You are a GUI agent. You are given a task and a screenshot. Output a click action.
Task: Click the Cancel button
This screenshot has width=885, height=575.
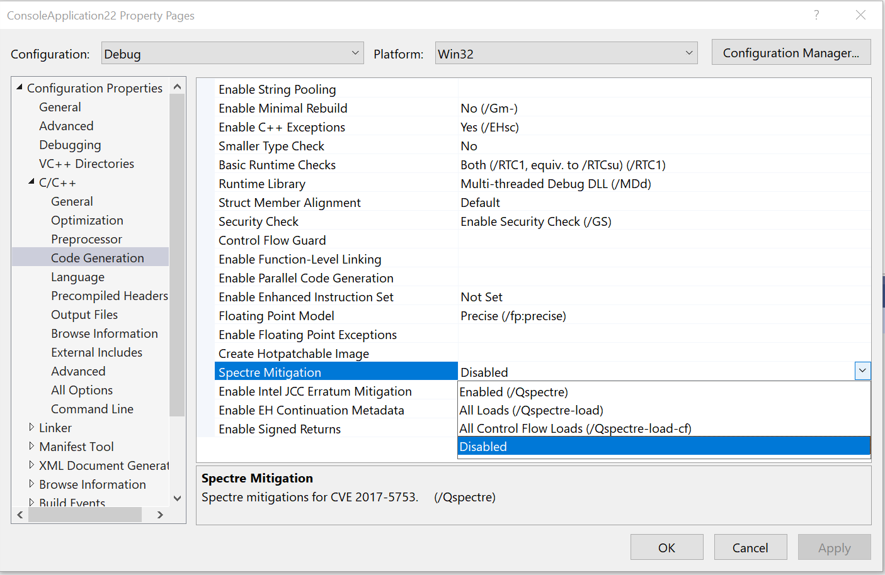(x=750, y=547)
